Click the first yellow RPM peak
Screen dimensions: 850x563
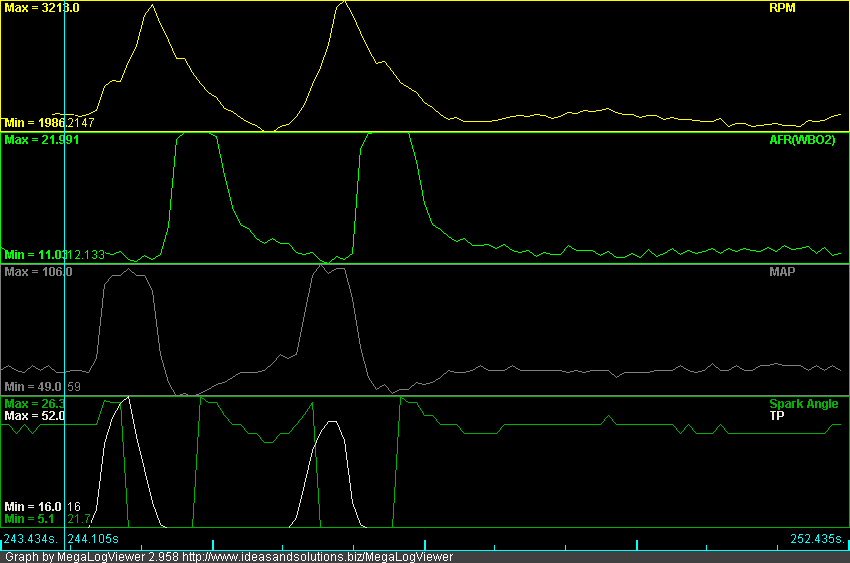[151, 6]
